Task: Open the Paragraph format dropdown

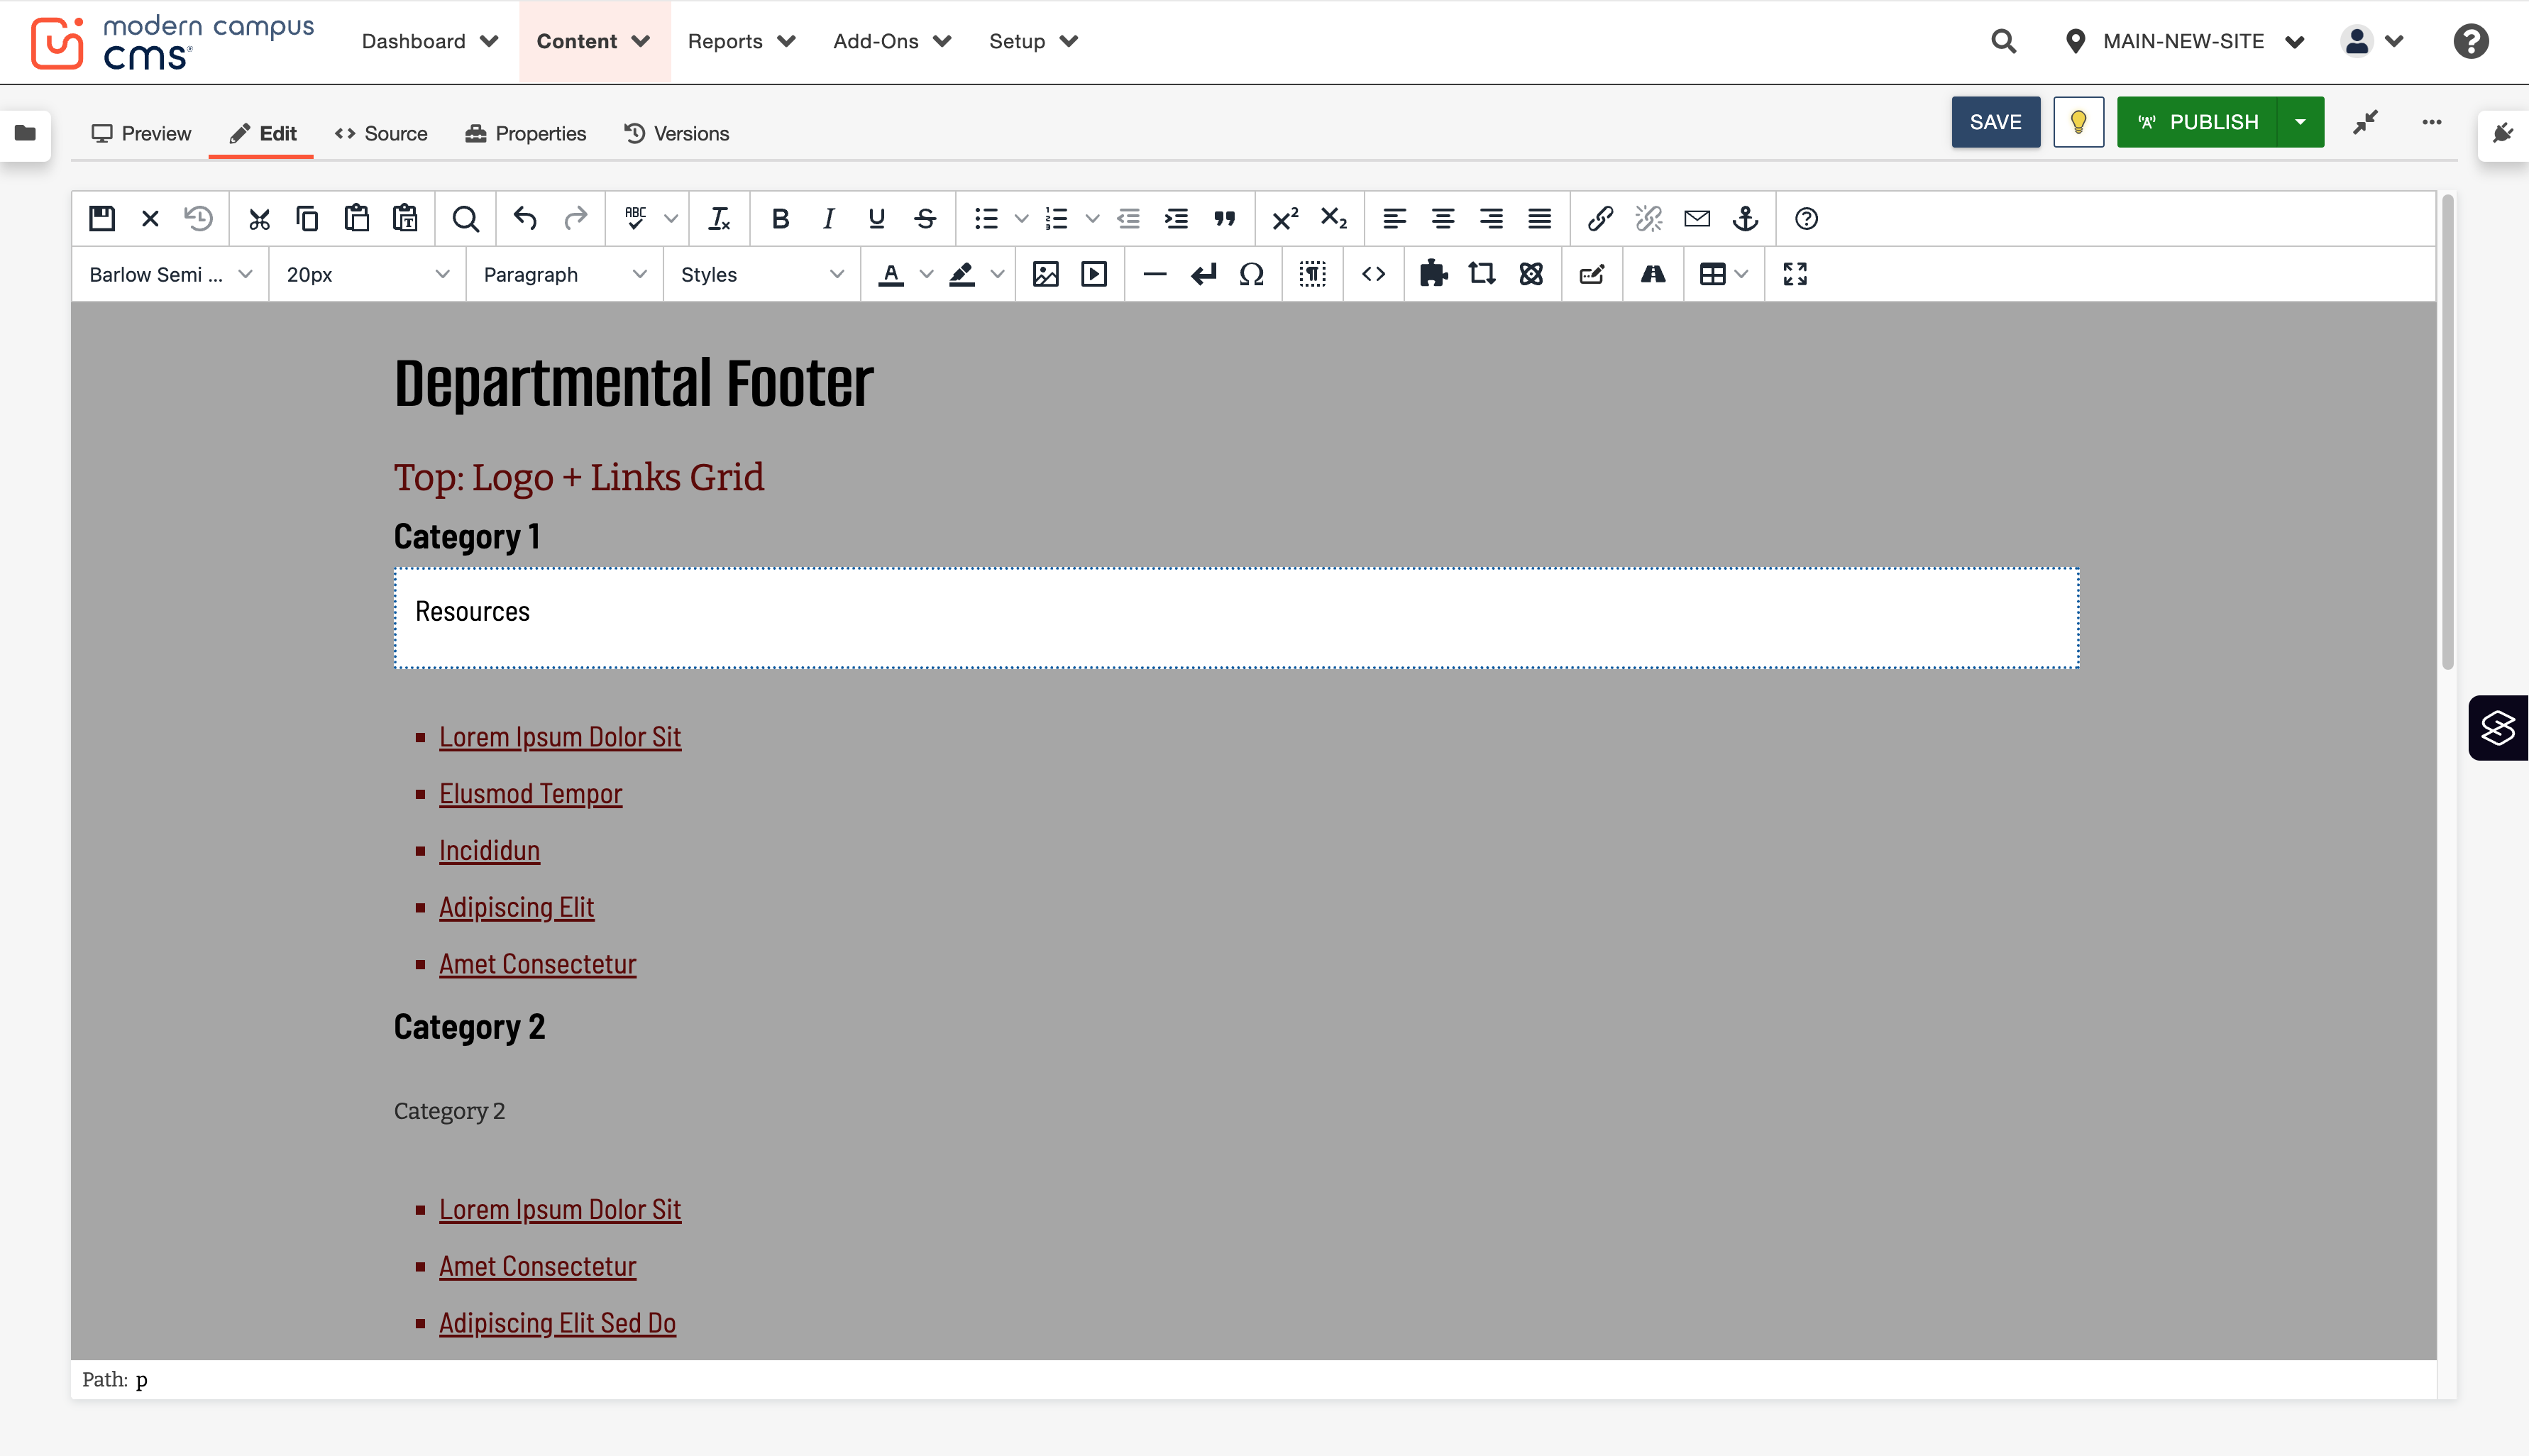Action: click(x=565, y=274)
